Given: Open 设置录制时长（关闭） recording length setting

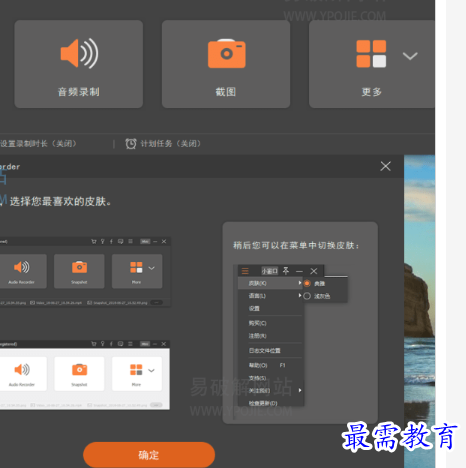Looking at the screenshot, I should pyautogui.click(x=38, y=144).
